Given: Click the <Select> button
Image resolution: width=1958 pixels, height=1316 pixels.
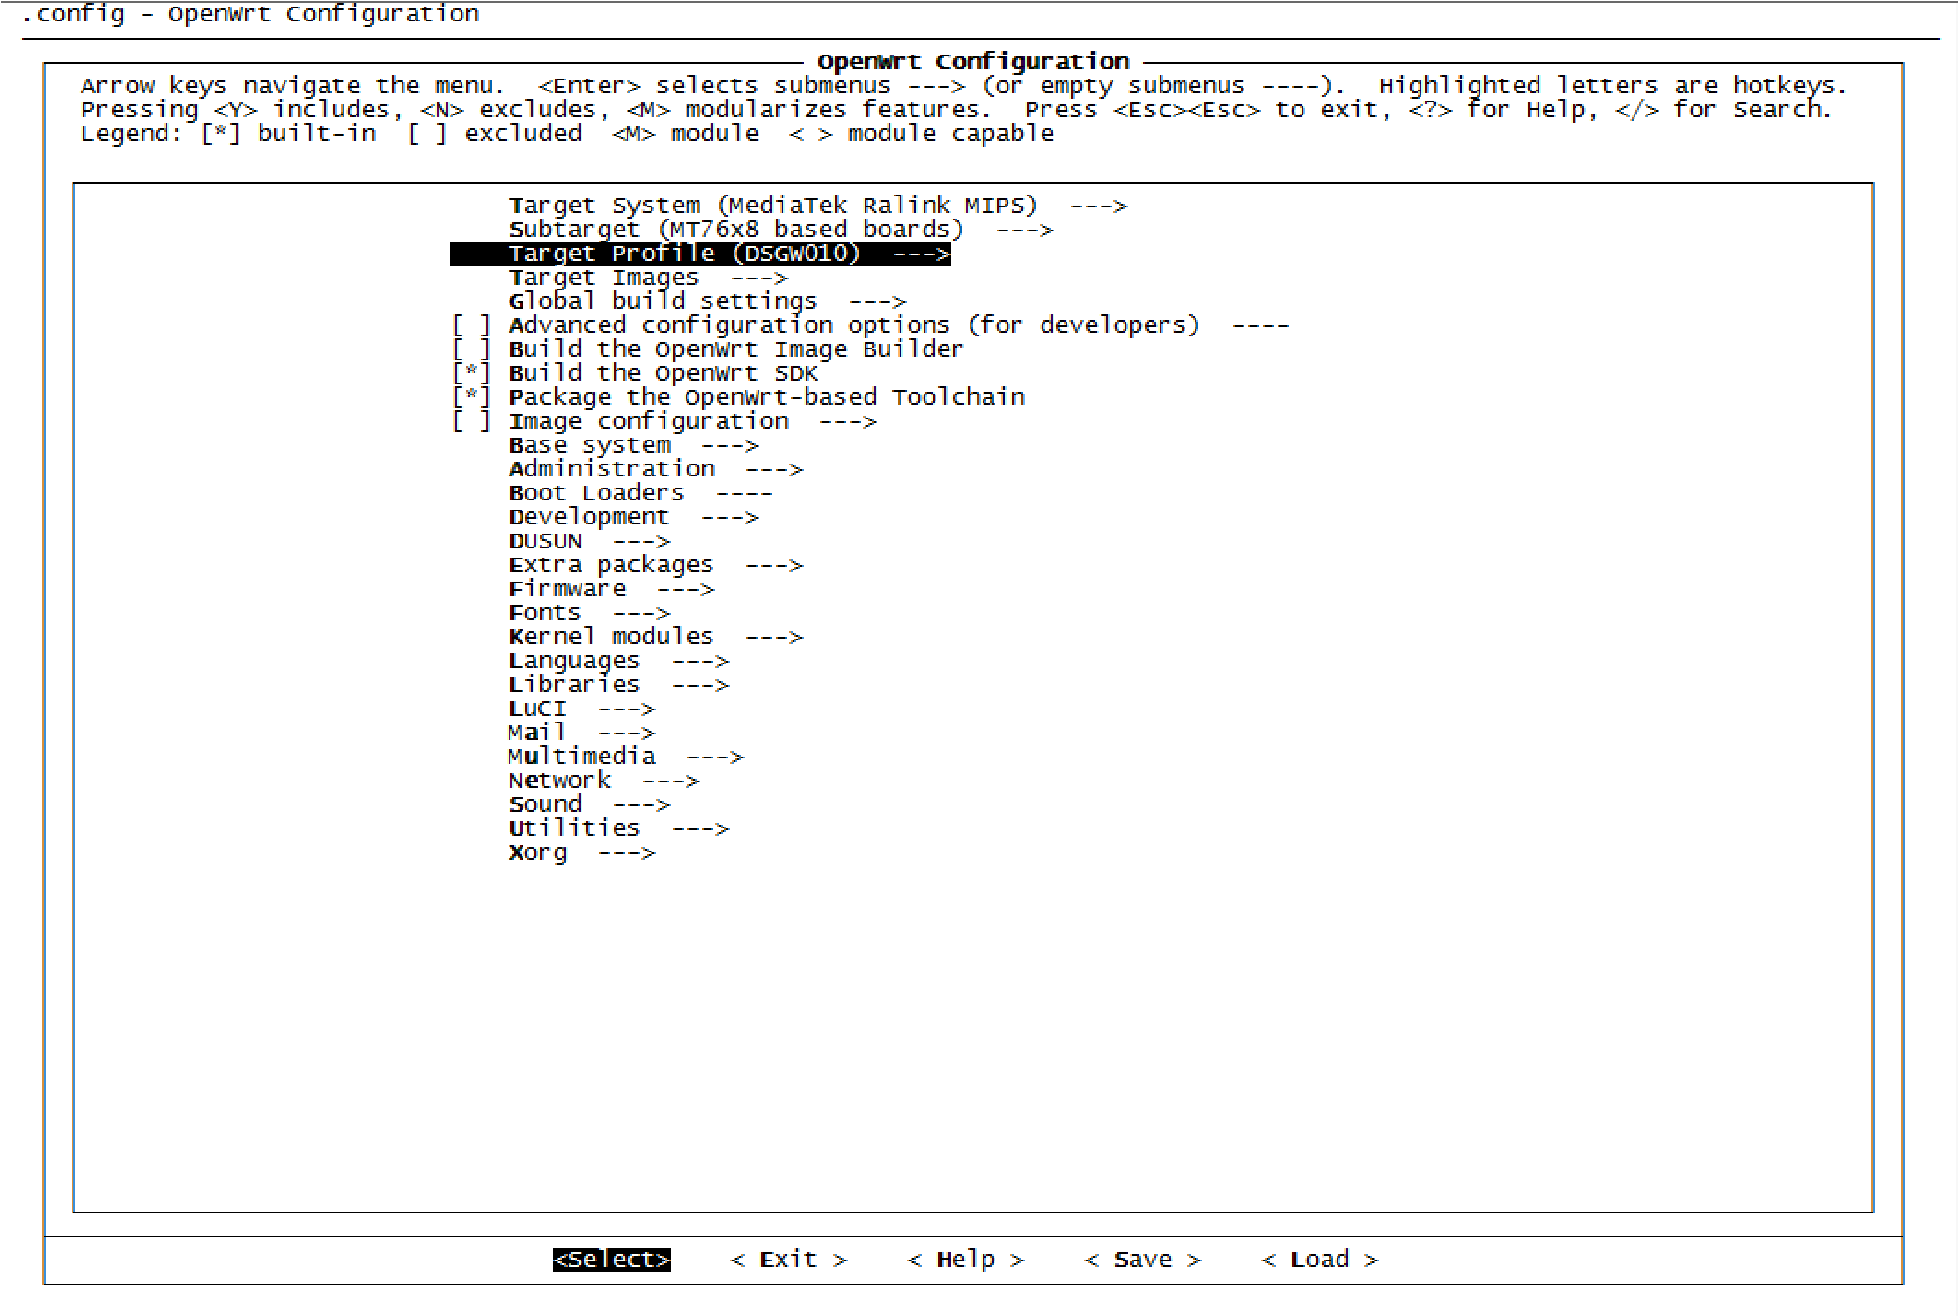Looking at the screenshot, I should pyautogui.click(x=612, y=1260).
